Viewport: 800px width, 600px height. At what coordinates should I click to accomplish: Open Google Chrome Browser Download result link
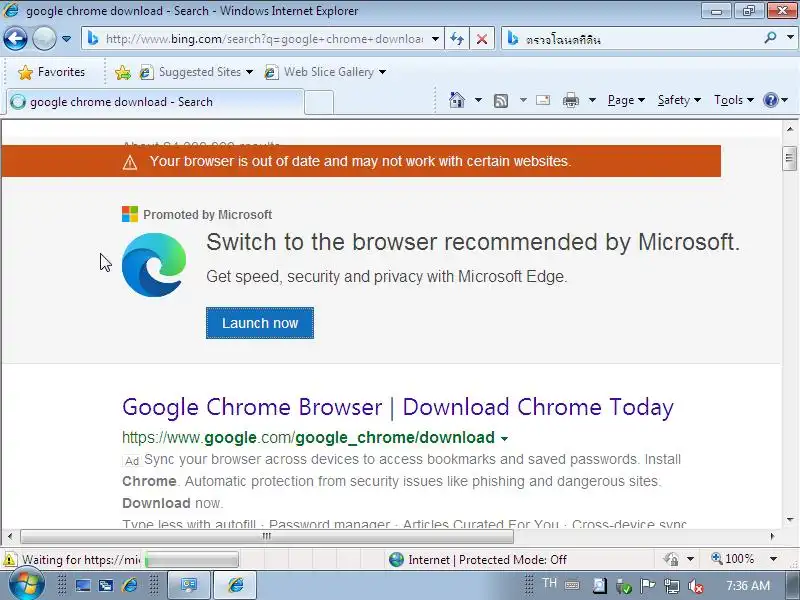[x=398, y=407]
